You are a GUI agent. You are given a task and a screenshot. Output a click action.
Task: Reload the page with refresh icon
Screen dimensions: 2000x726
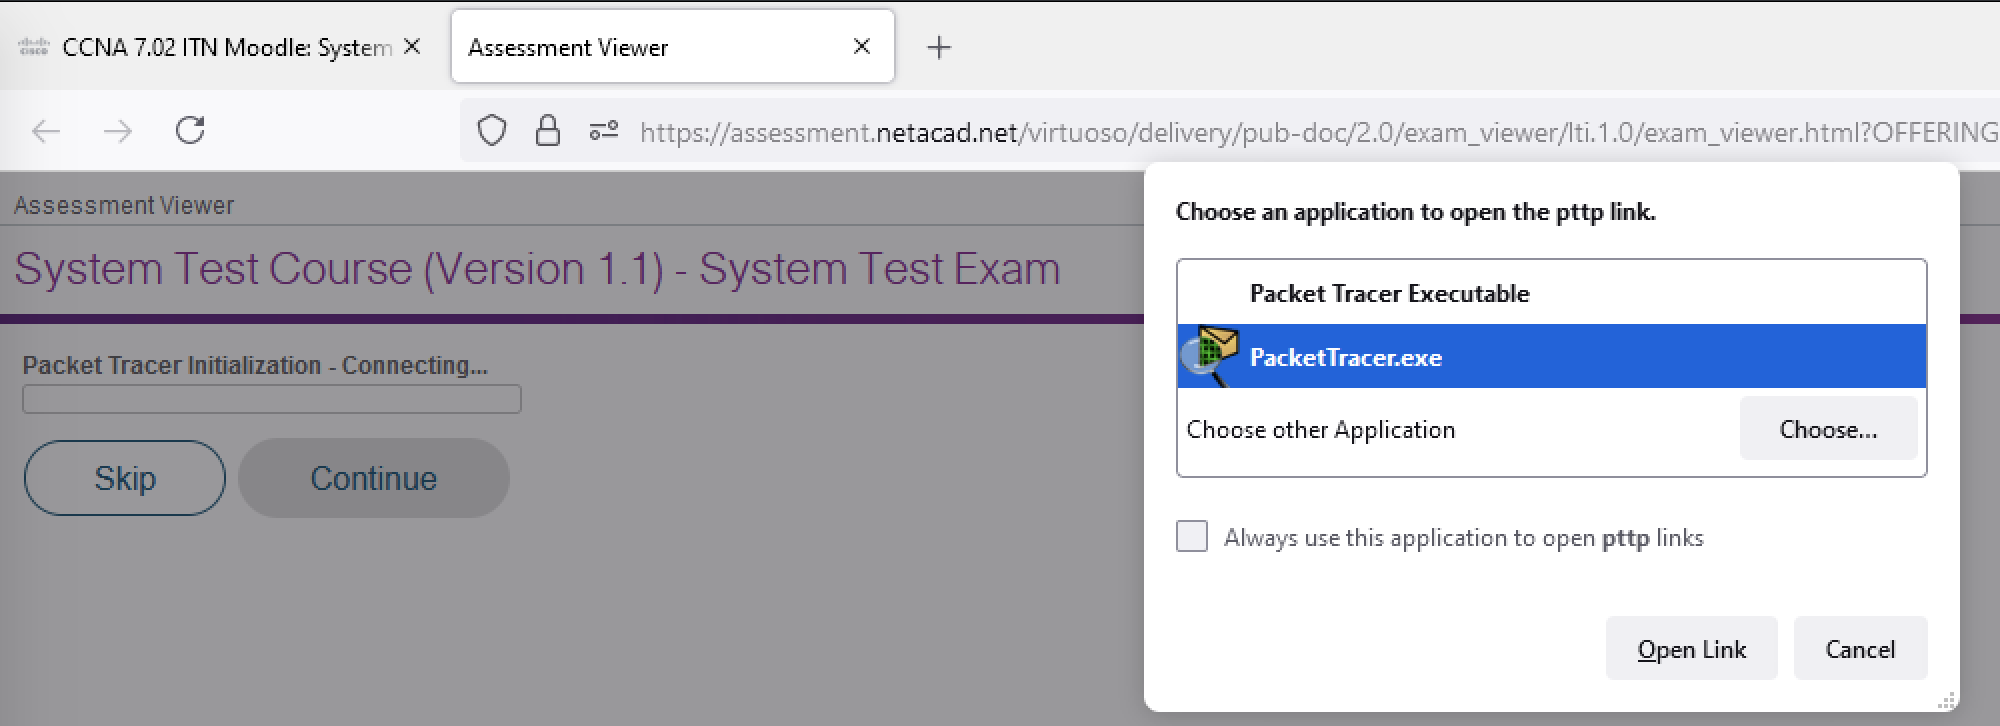click(x=190, y=130)
